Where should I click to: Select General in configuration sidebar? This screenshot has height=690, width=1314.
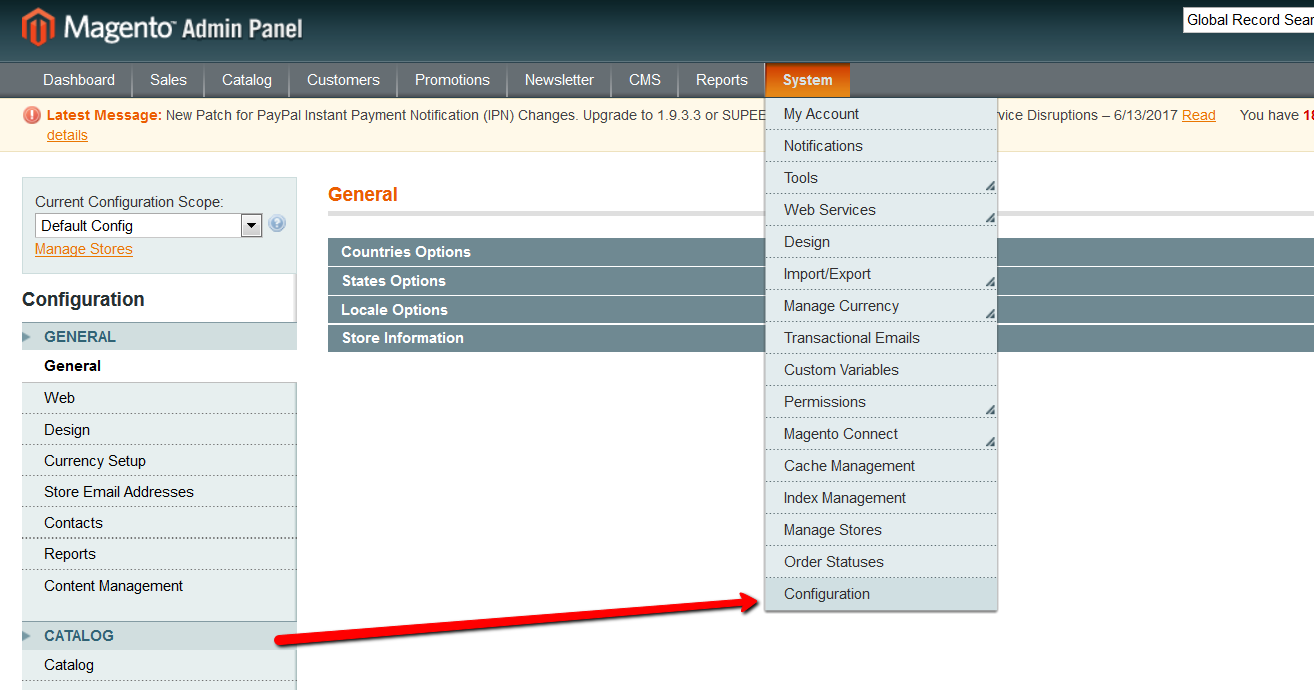point(159,366)
